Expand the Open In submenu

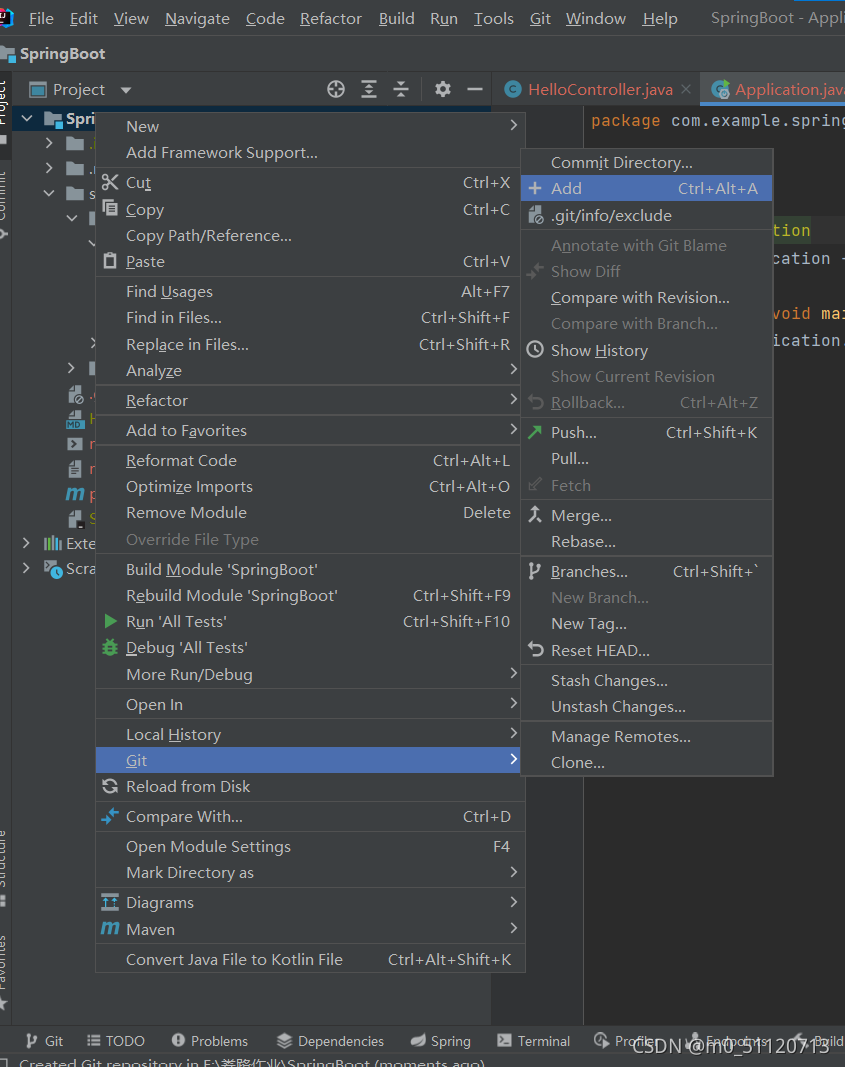(310, 704)
